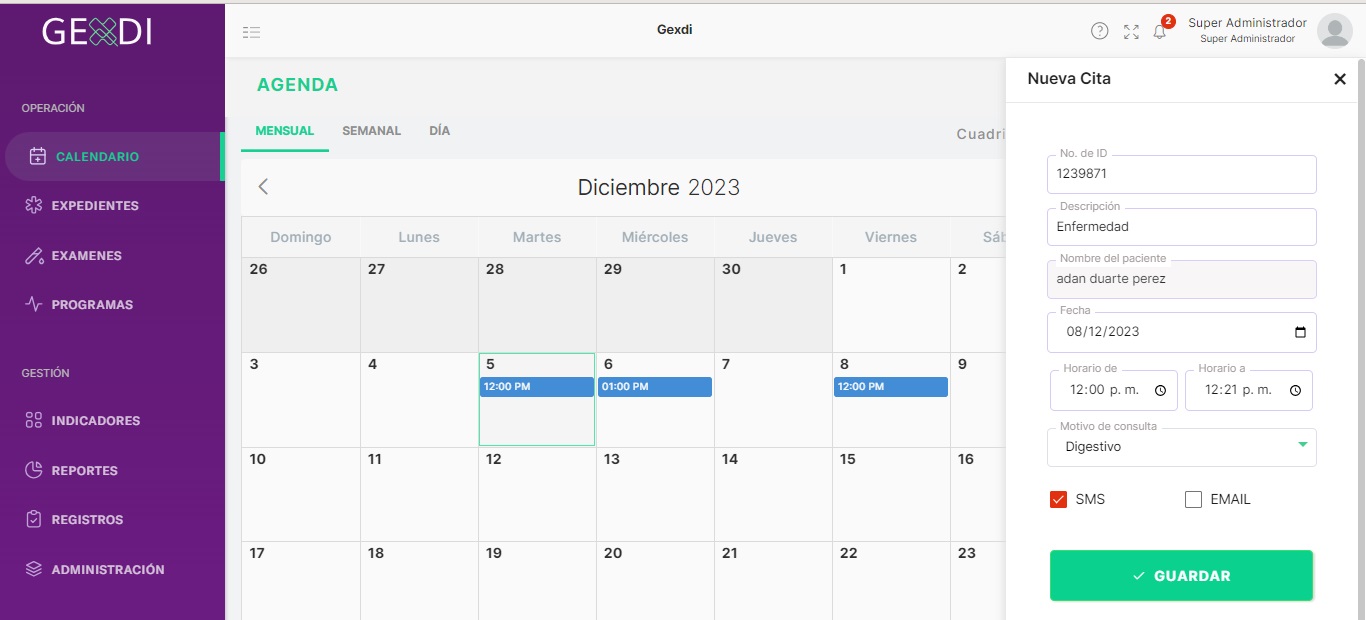Click the Horario de time field
The image size is (1366, 620).
(1114, 391)
